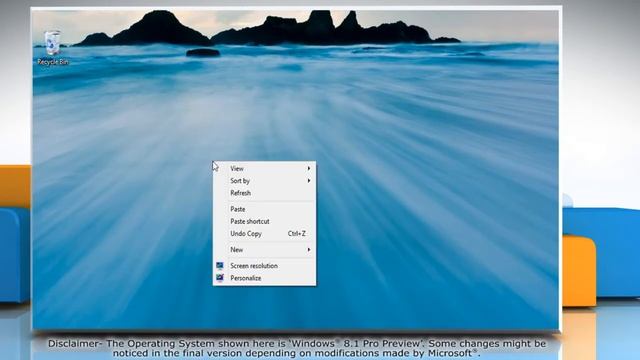This screenshot has width=640, height=360.
Task: Expand the arrow next to New
Action: (309, 249)
